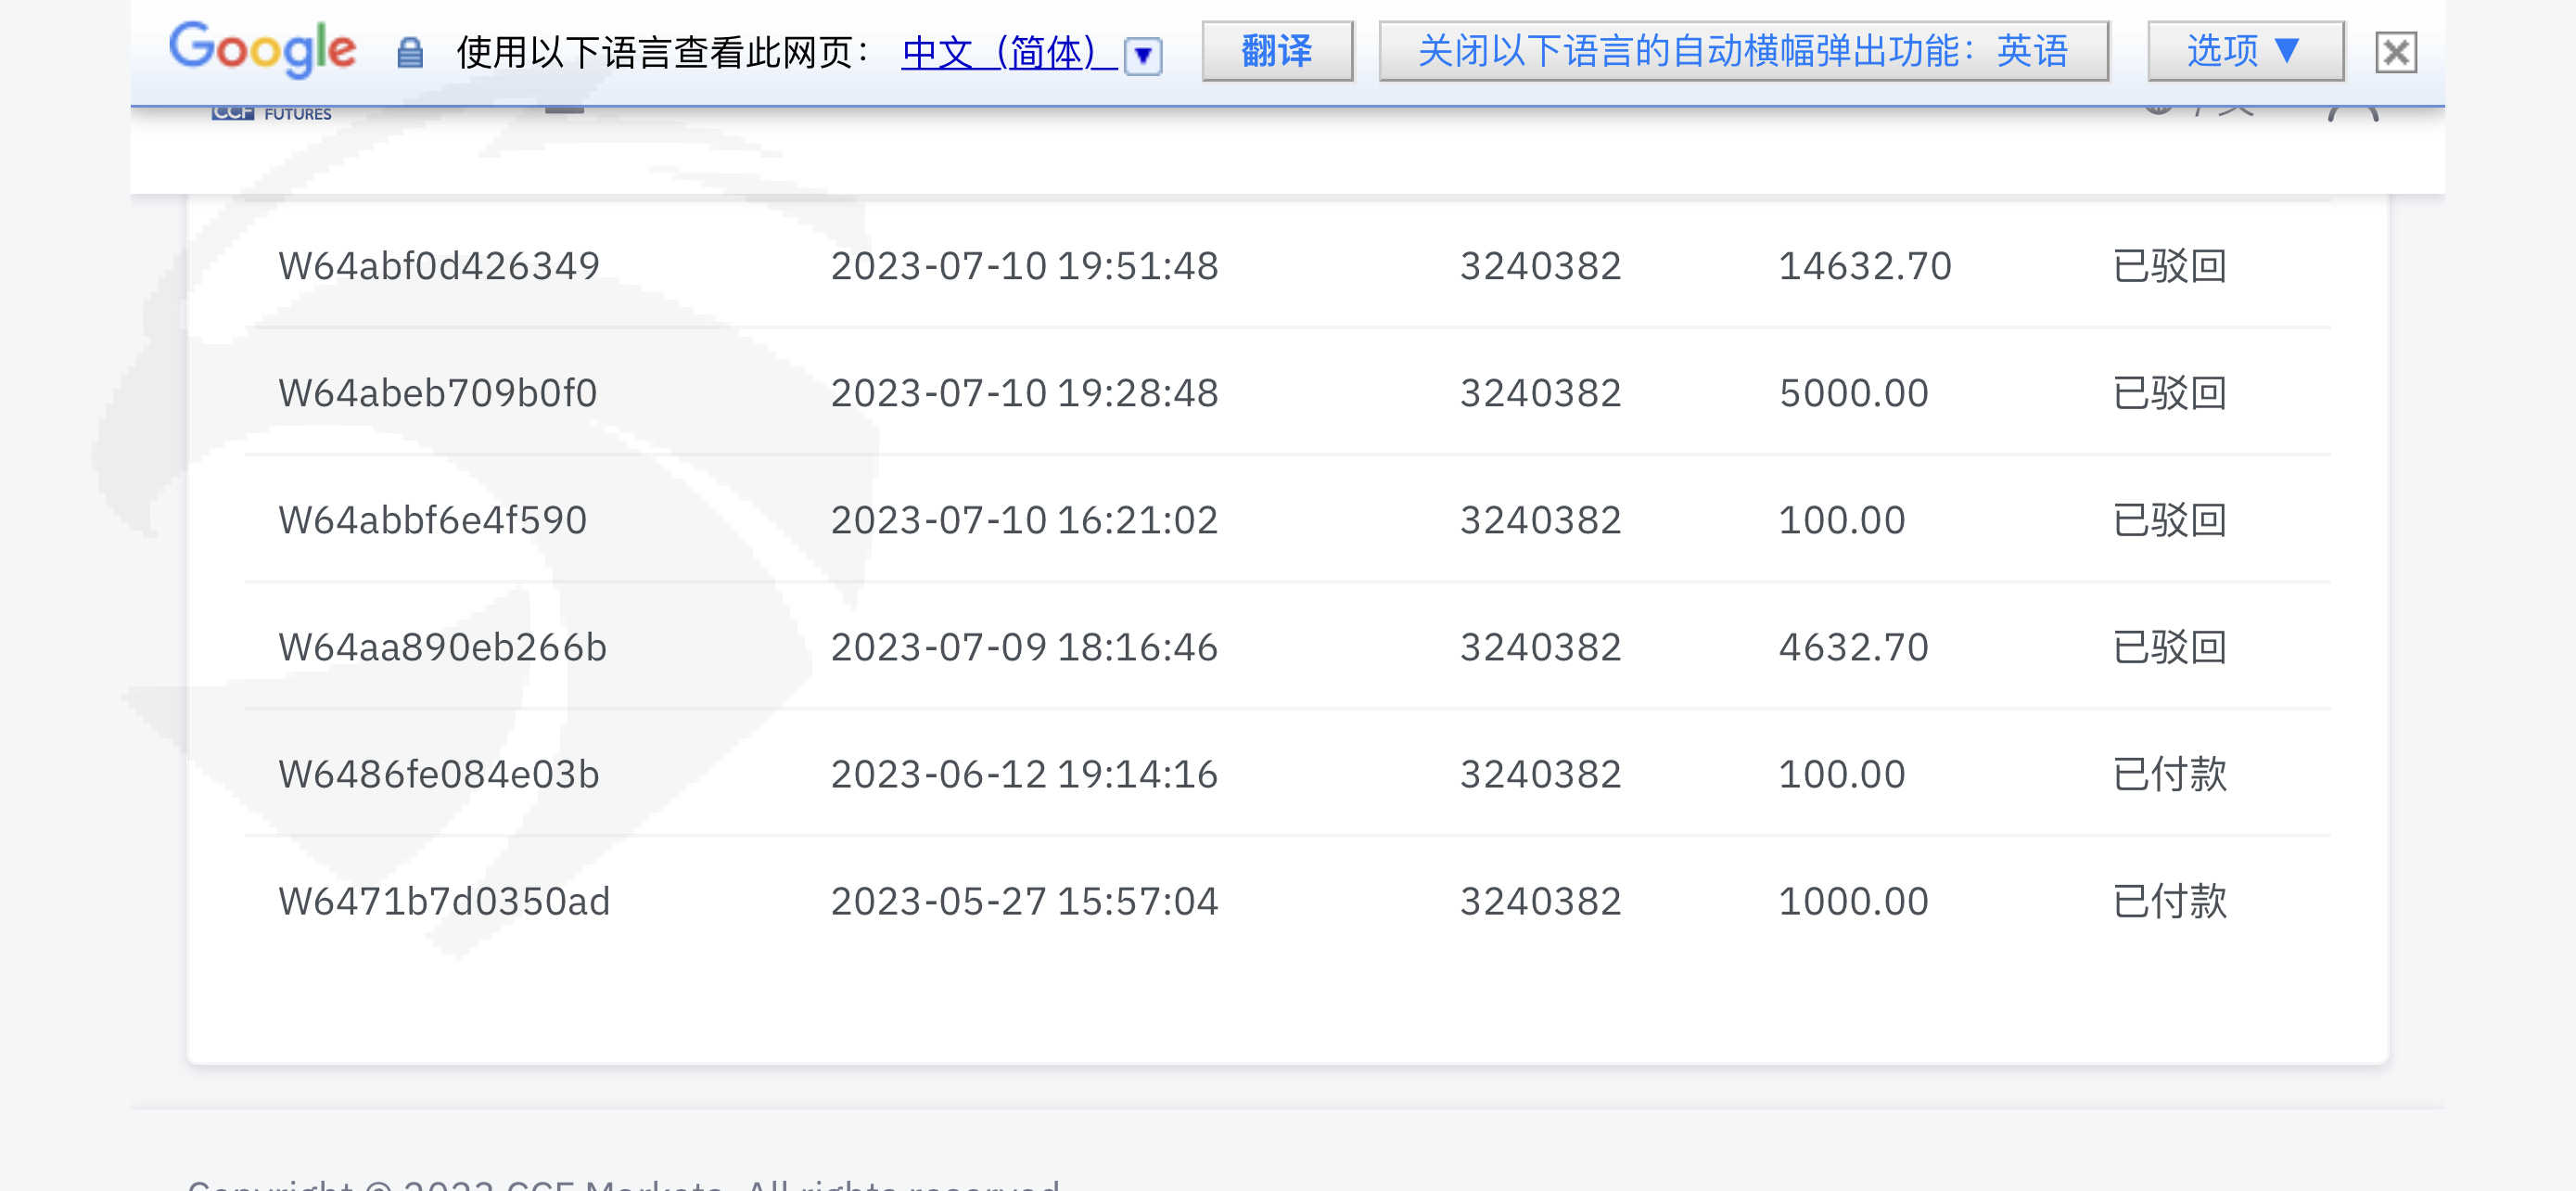Image resolution: width=2576 pixels, height=1191 pixels.
Task: Click the 4632.70 amount cell
Action: tap(1852, 647)
